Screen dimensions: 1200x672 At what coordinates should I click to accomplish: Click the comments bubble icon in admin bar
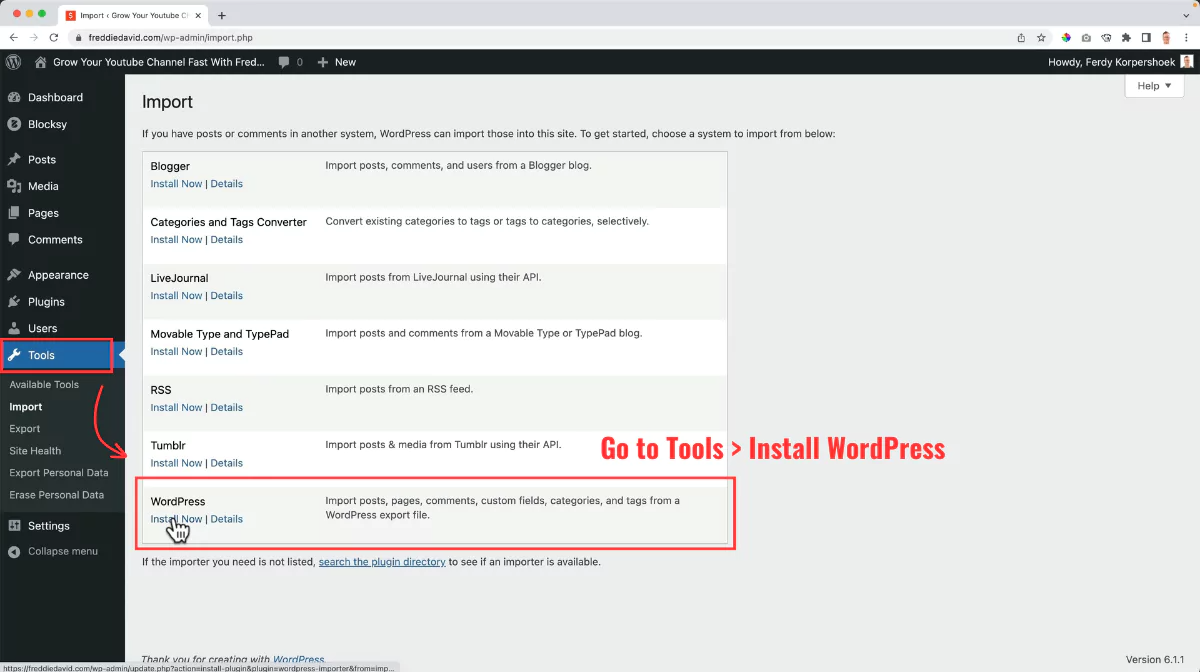coord(286,61)
